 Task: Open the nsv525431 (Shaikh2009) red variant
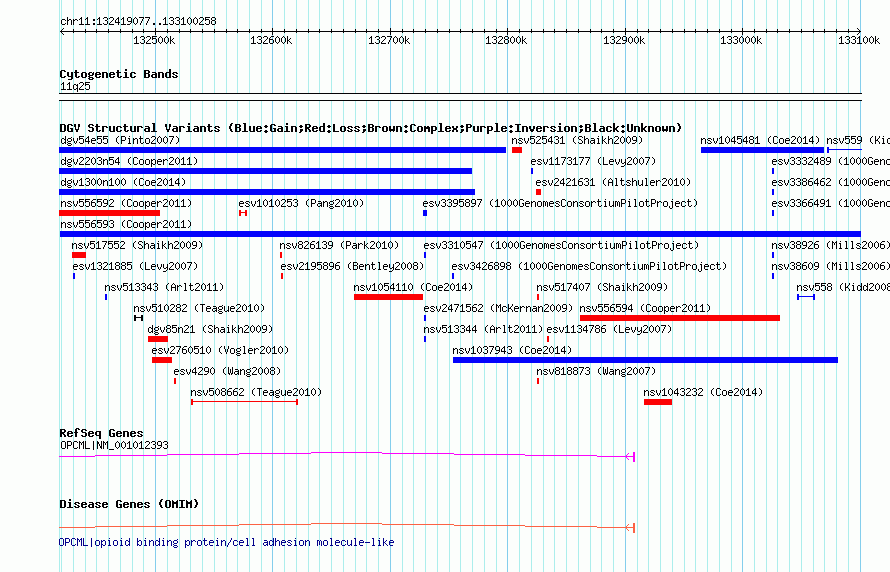[x=517, y=150]
